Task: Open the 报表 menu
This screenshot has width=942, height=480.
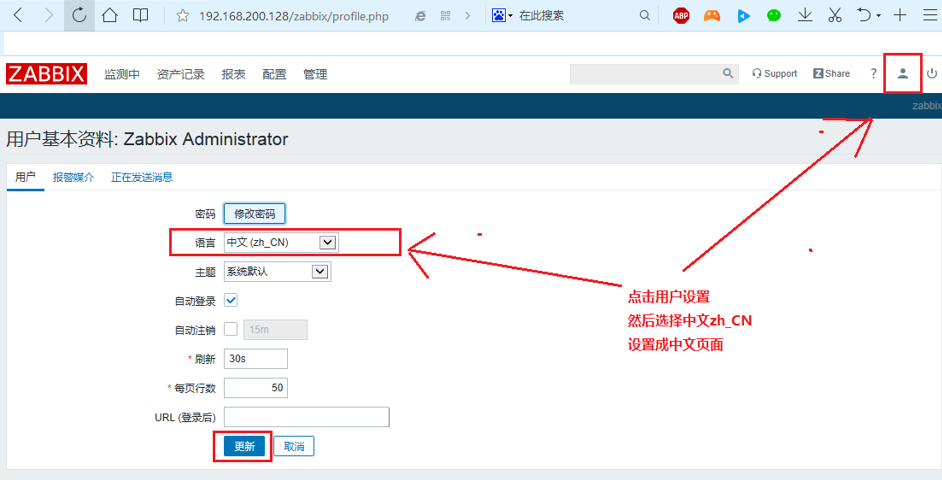Action: (233, 74)
